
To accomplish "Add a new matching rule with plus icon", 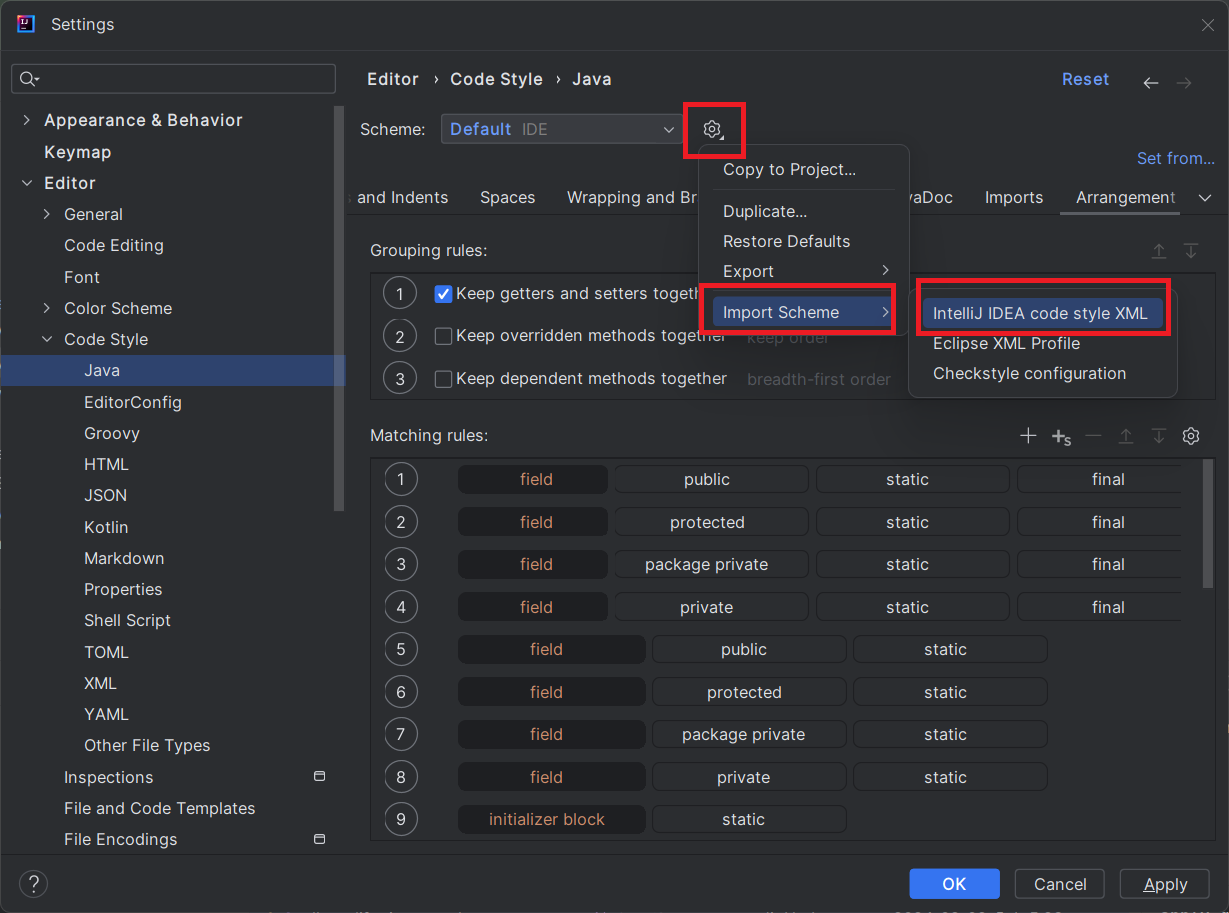I will pyautogui.click(x=1028, y=436).
